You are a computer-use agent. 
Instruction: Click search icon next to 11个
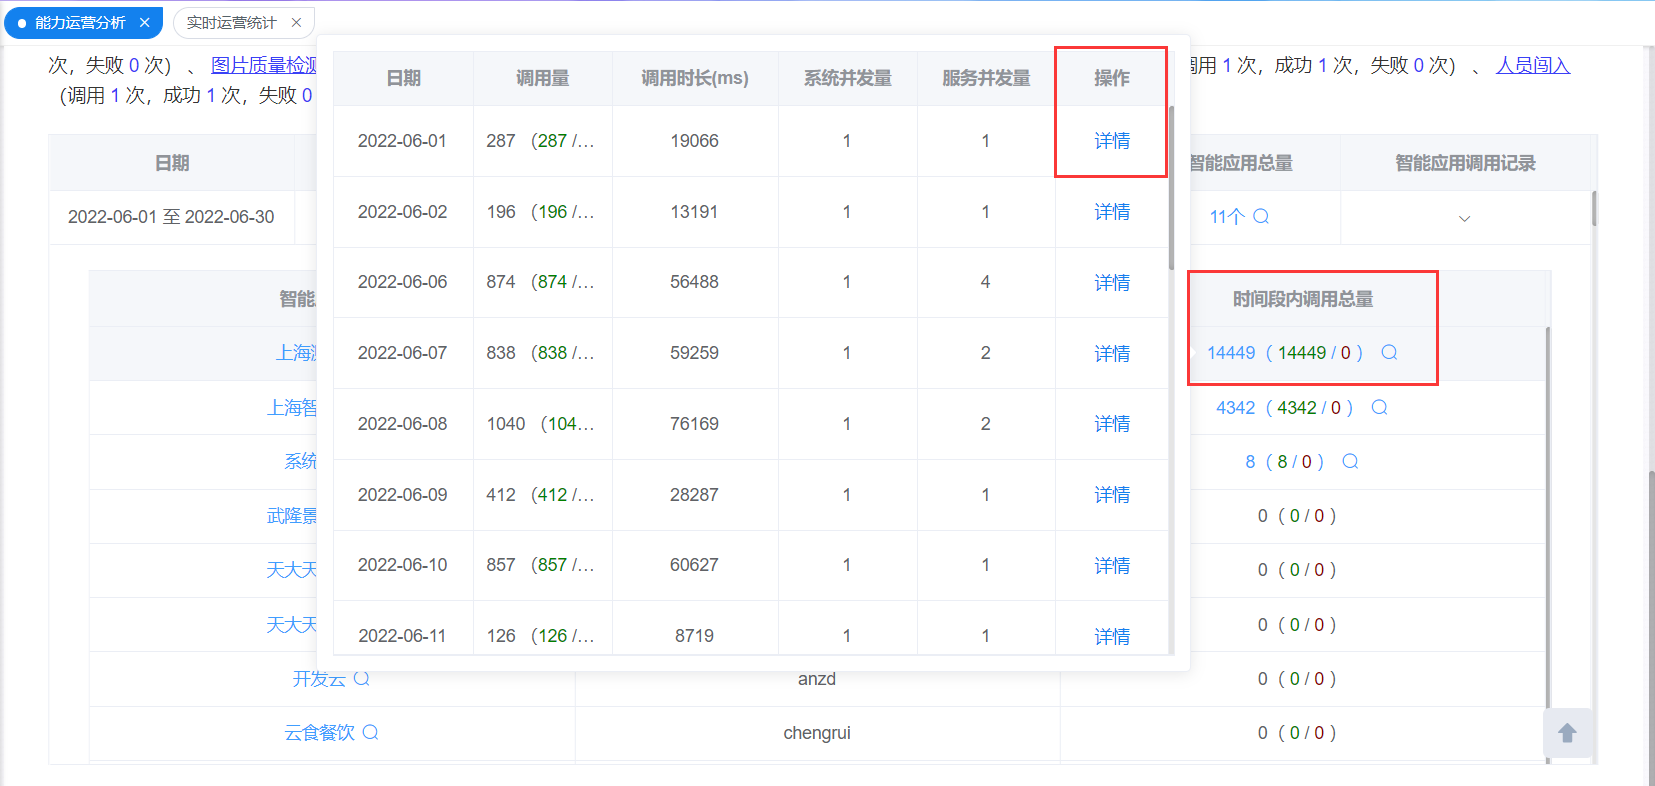pyautogui.click(x=1261, y=216)
